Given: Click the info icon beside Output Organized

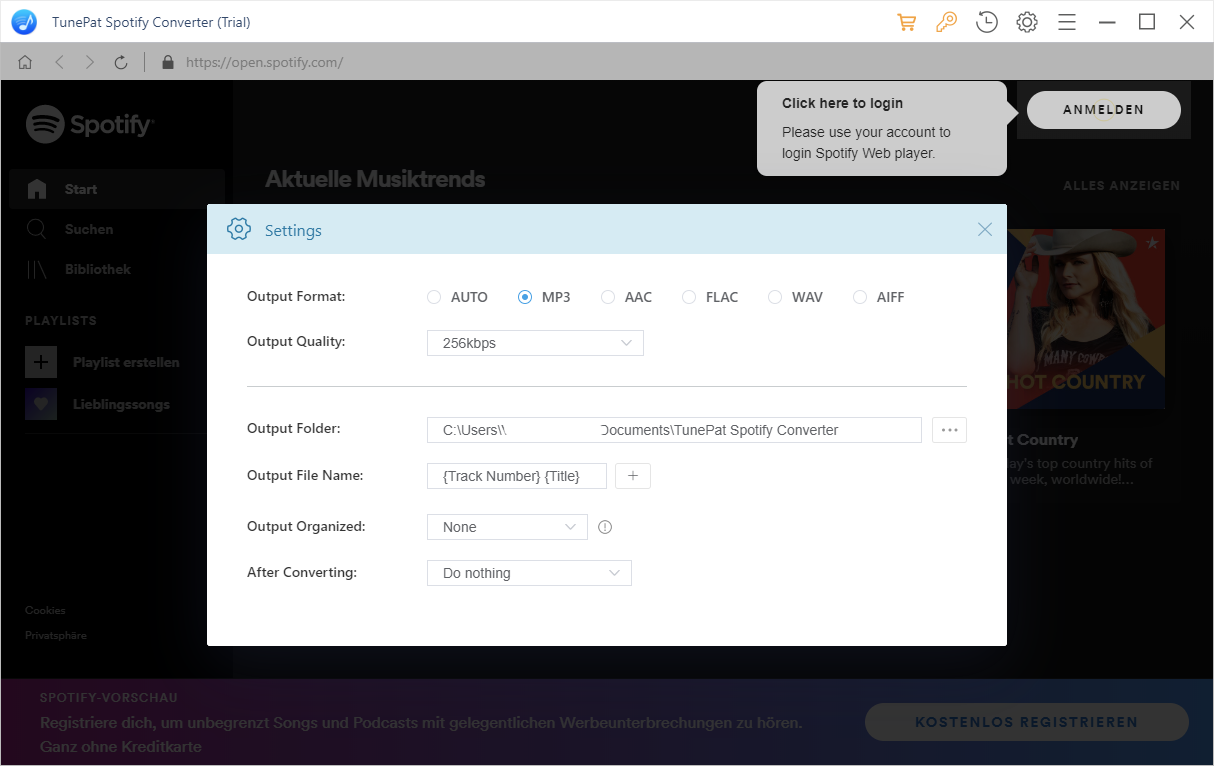Looking at the screenshot, I should coord(604,527).
